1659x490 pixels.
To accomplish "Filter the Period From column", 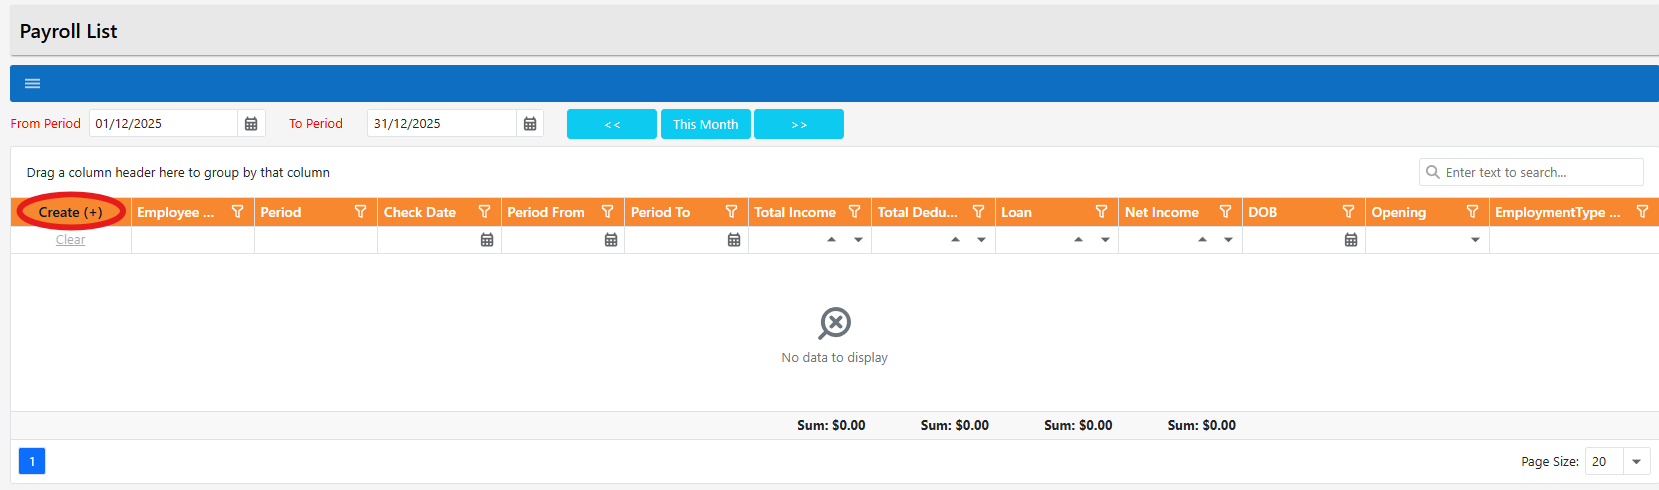I will click(x=607, y=212).
